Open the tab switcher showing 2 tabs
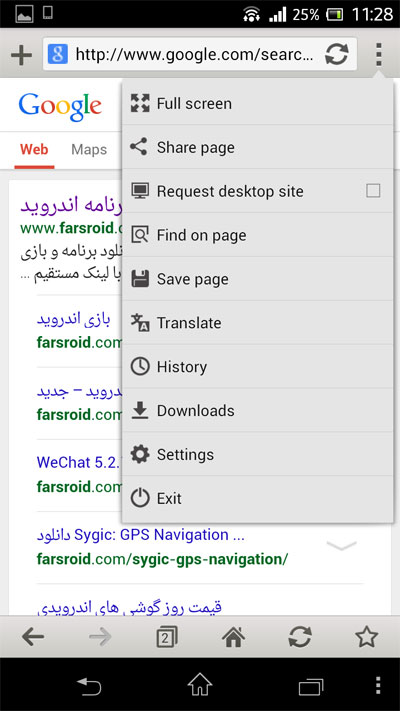The height and width of the screenshot is (711, 400). (166, 638)
